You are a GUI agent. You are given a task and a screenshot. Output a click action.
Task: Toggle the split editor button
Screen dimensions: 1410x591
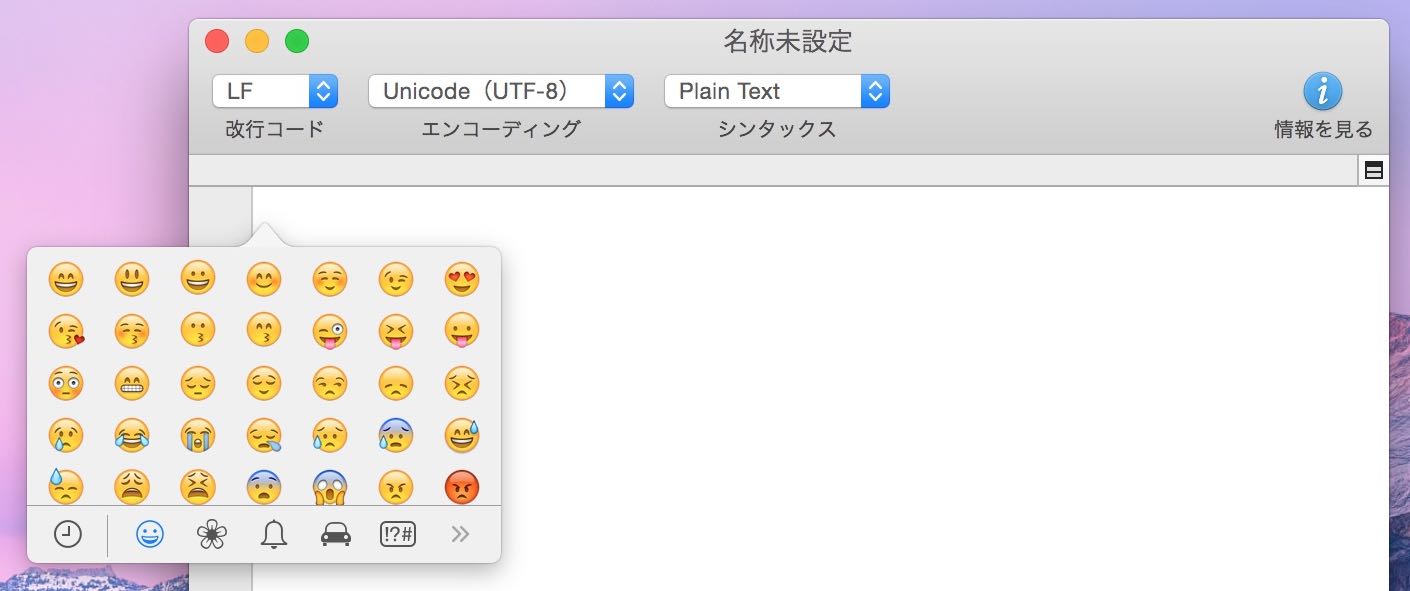click(1374, 171)
